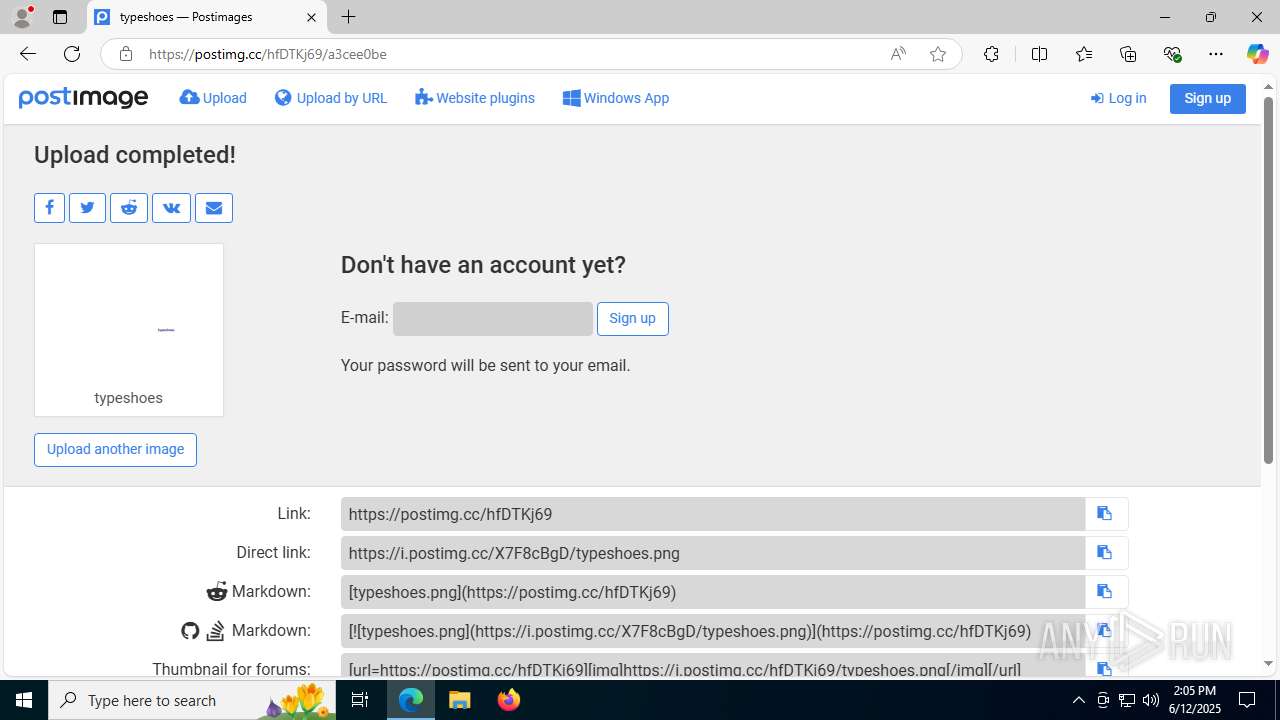Share upload on Facebook
1280x720 pixels.
point(49,208)
